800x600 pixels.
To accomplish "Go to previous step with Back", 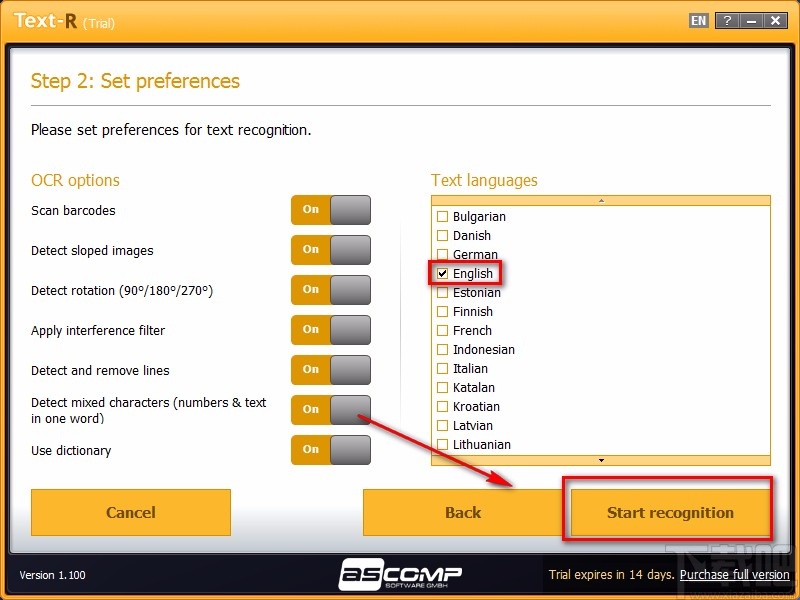I will pos(462,512).
